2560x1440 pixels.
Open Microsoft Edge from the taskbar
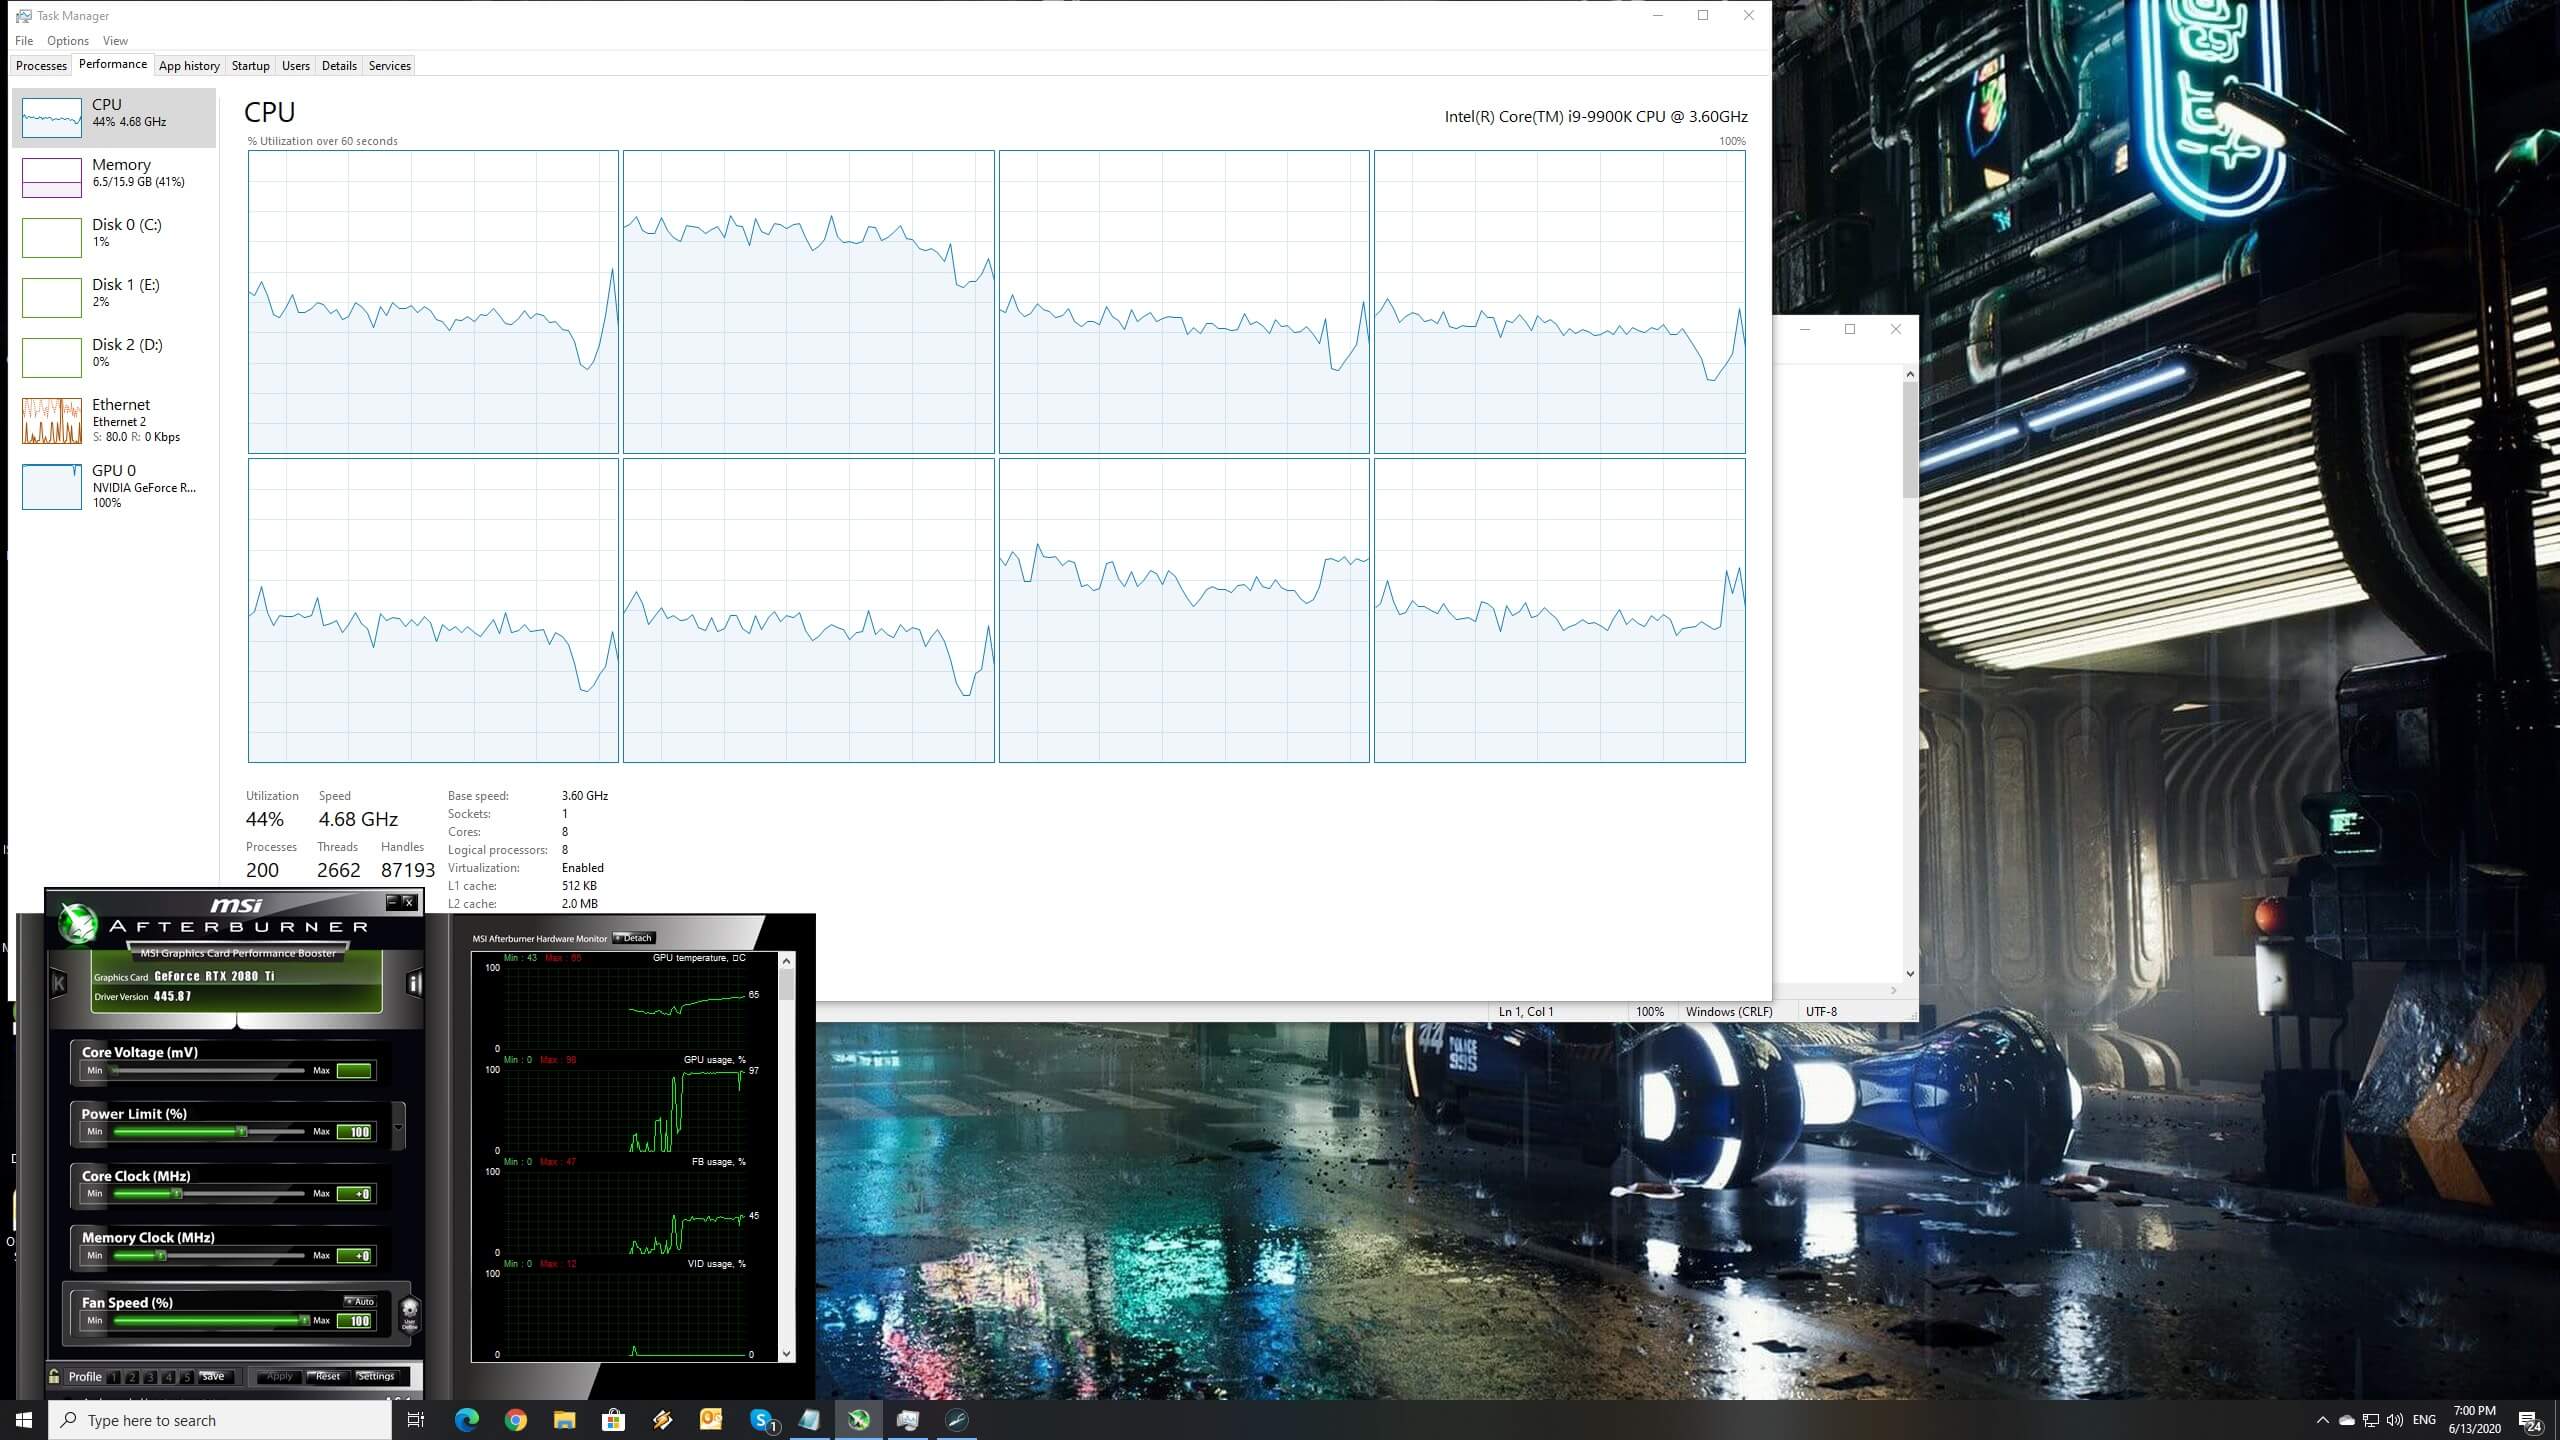click(466, 1420)
